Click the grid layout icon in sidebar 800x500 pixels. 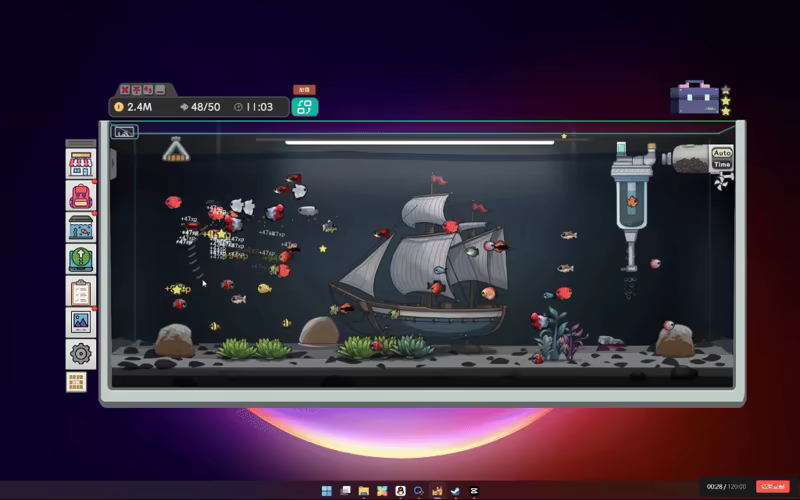(77, 382)
